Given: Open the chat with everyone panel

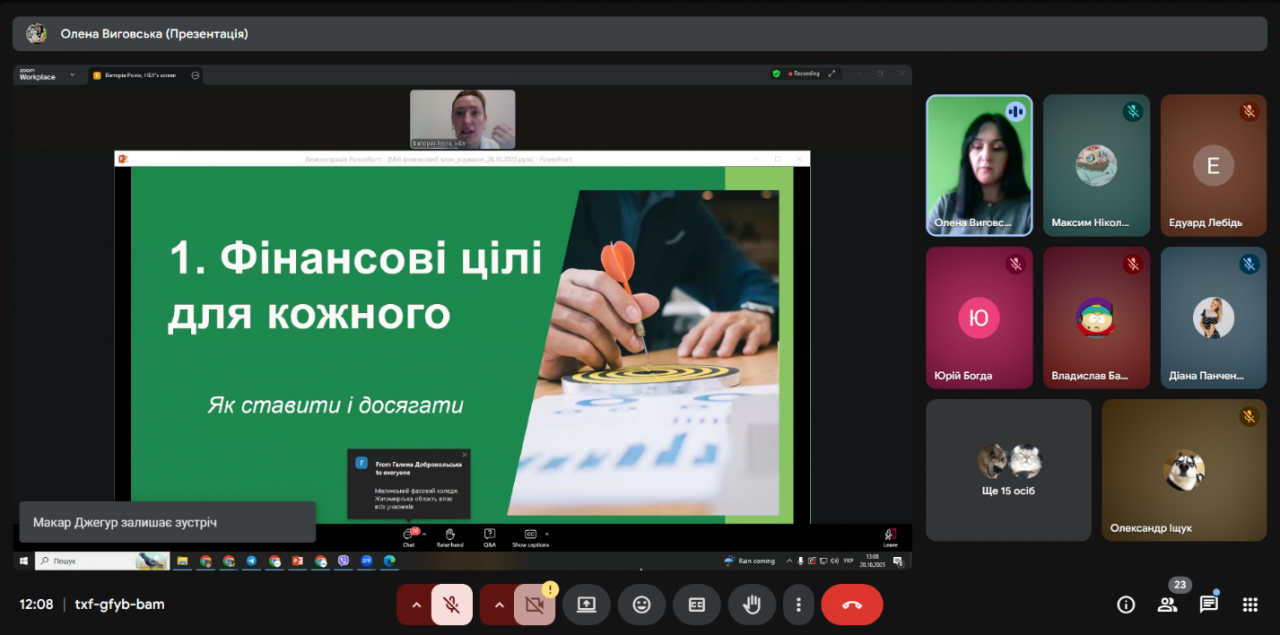Looking at the screenshot, I should pos(1208,604).
